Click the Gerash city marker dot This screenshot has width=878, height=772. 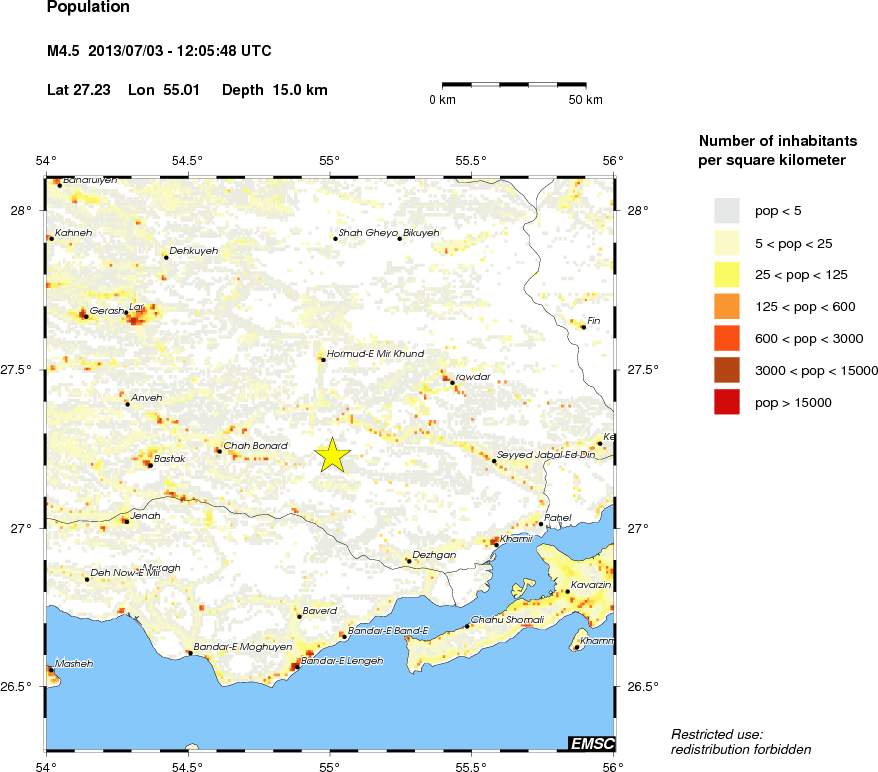point(86,316)
